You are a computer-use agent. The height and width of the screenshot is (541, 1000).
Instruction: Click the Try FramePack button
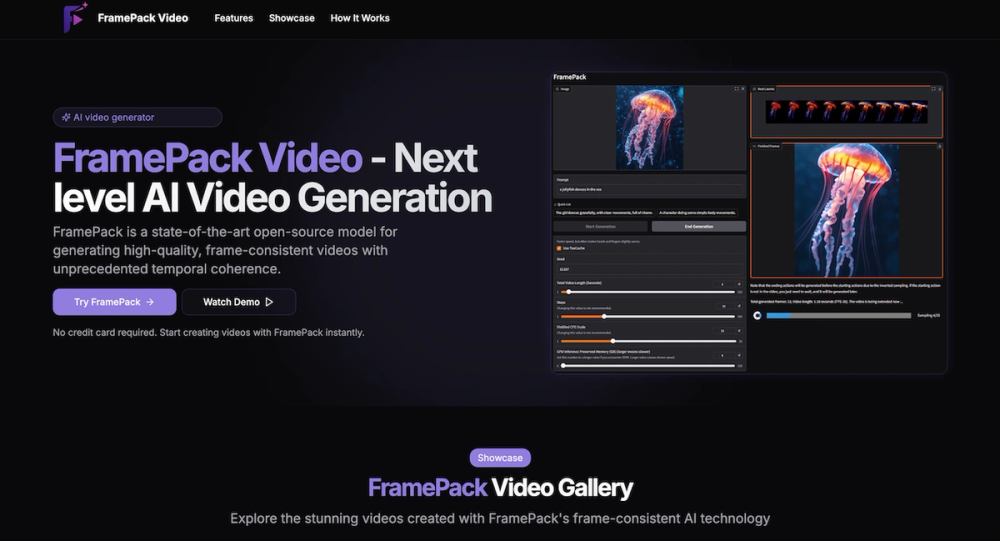114,302
